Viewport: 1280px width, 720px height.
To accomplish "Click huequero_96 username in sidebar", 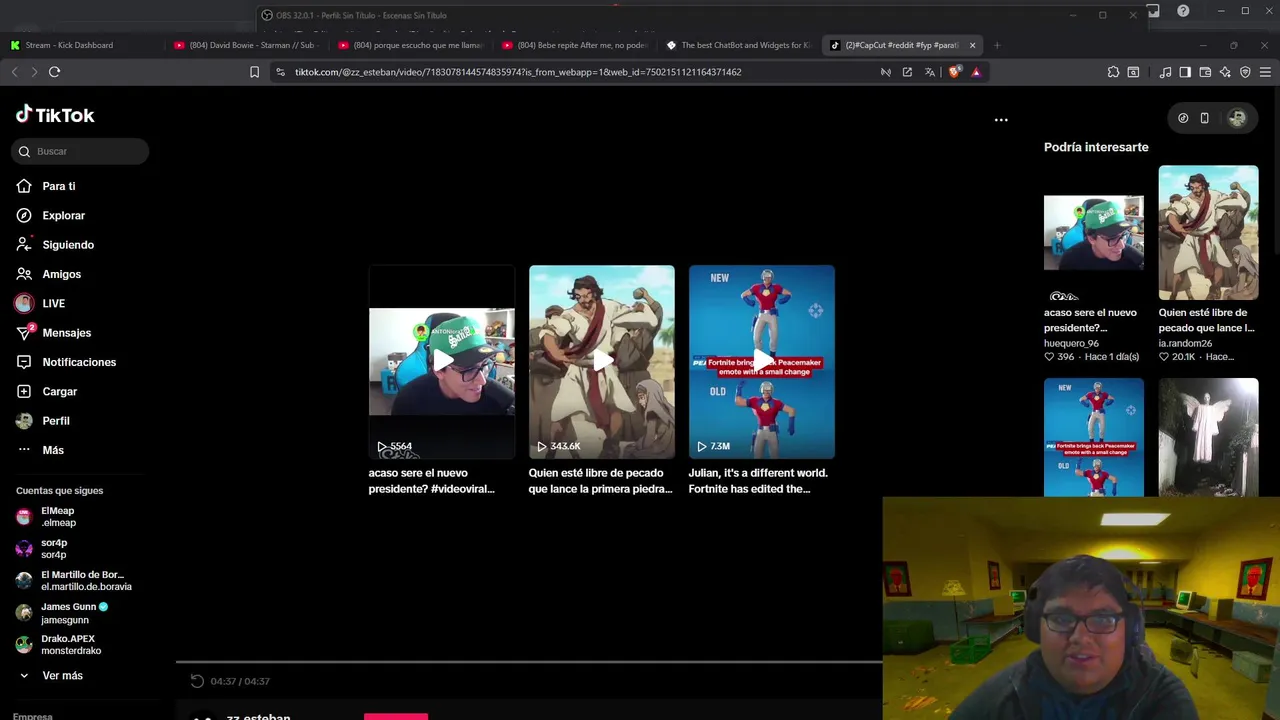I will [x=1071, y=343].
